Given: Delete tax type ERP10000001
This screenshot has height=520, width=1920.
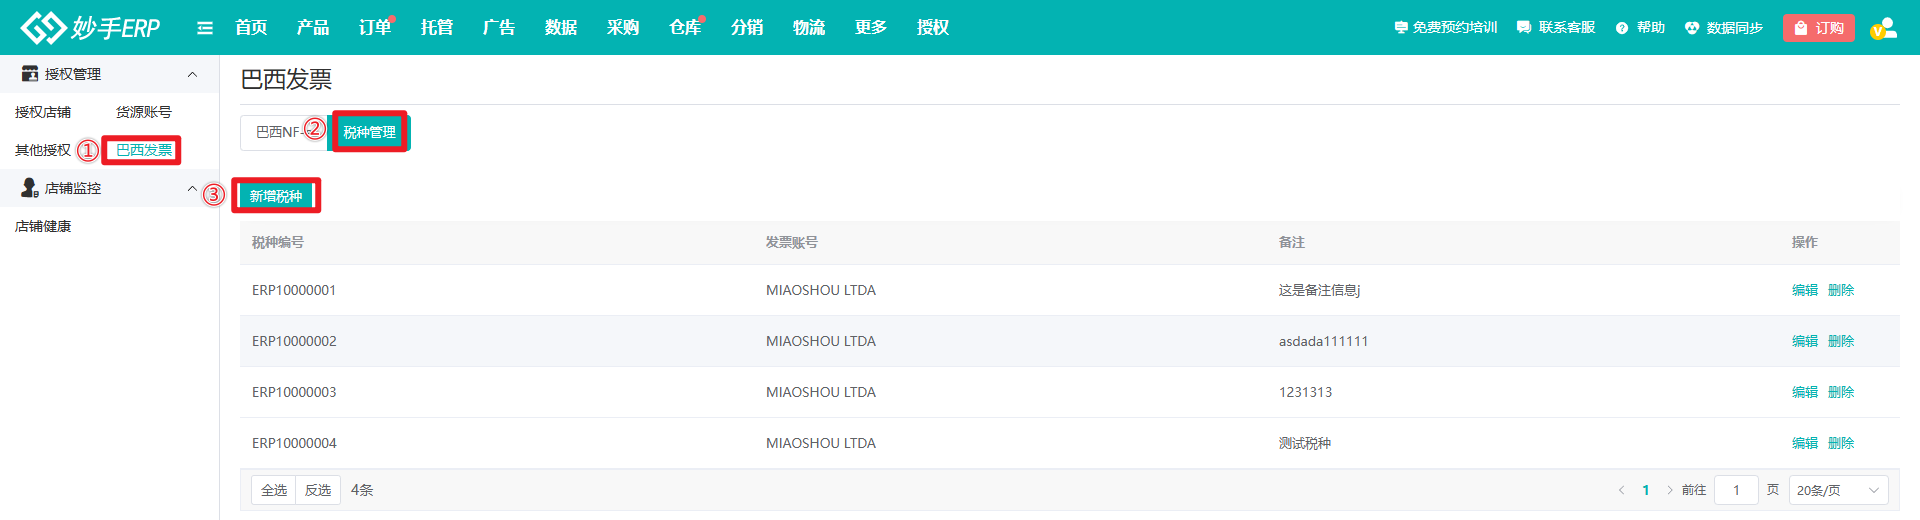Looking at the screenshot, I should 1841,290.
